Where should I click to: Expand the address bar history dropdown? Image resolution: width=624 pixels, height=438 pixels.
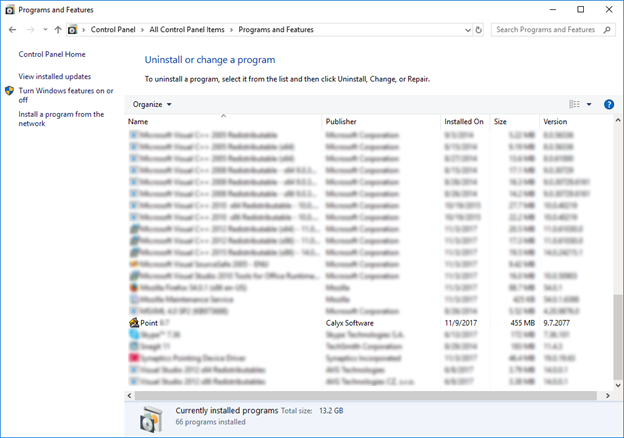coord(468,30)
